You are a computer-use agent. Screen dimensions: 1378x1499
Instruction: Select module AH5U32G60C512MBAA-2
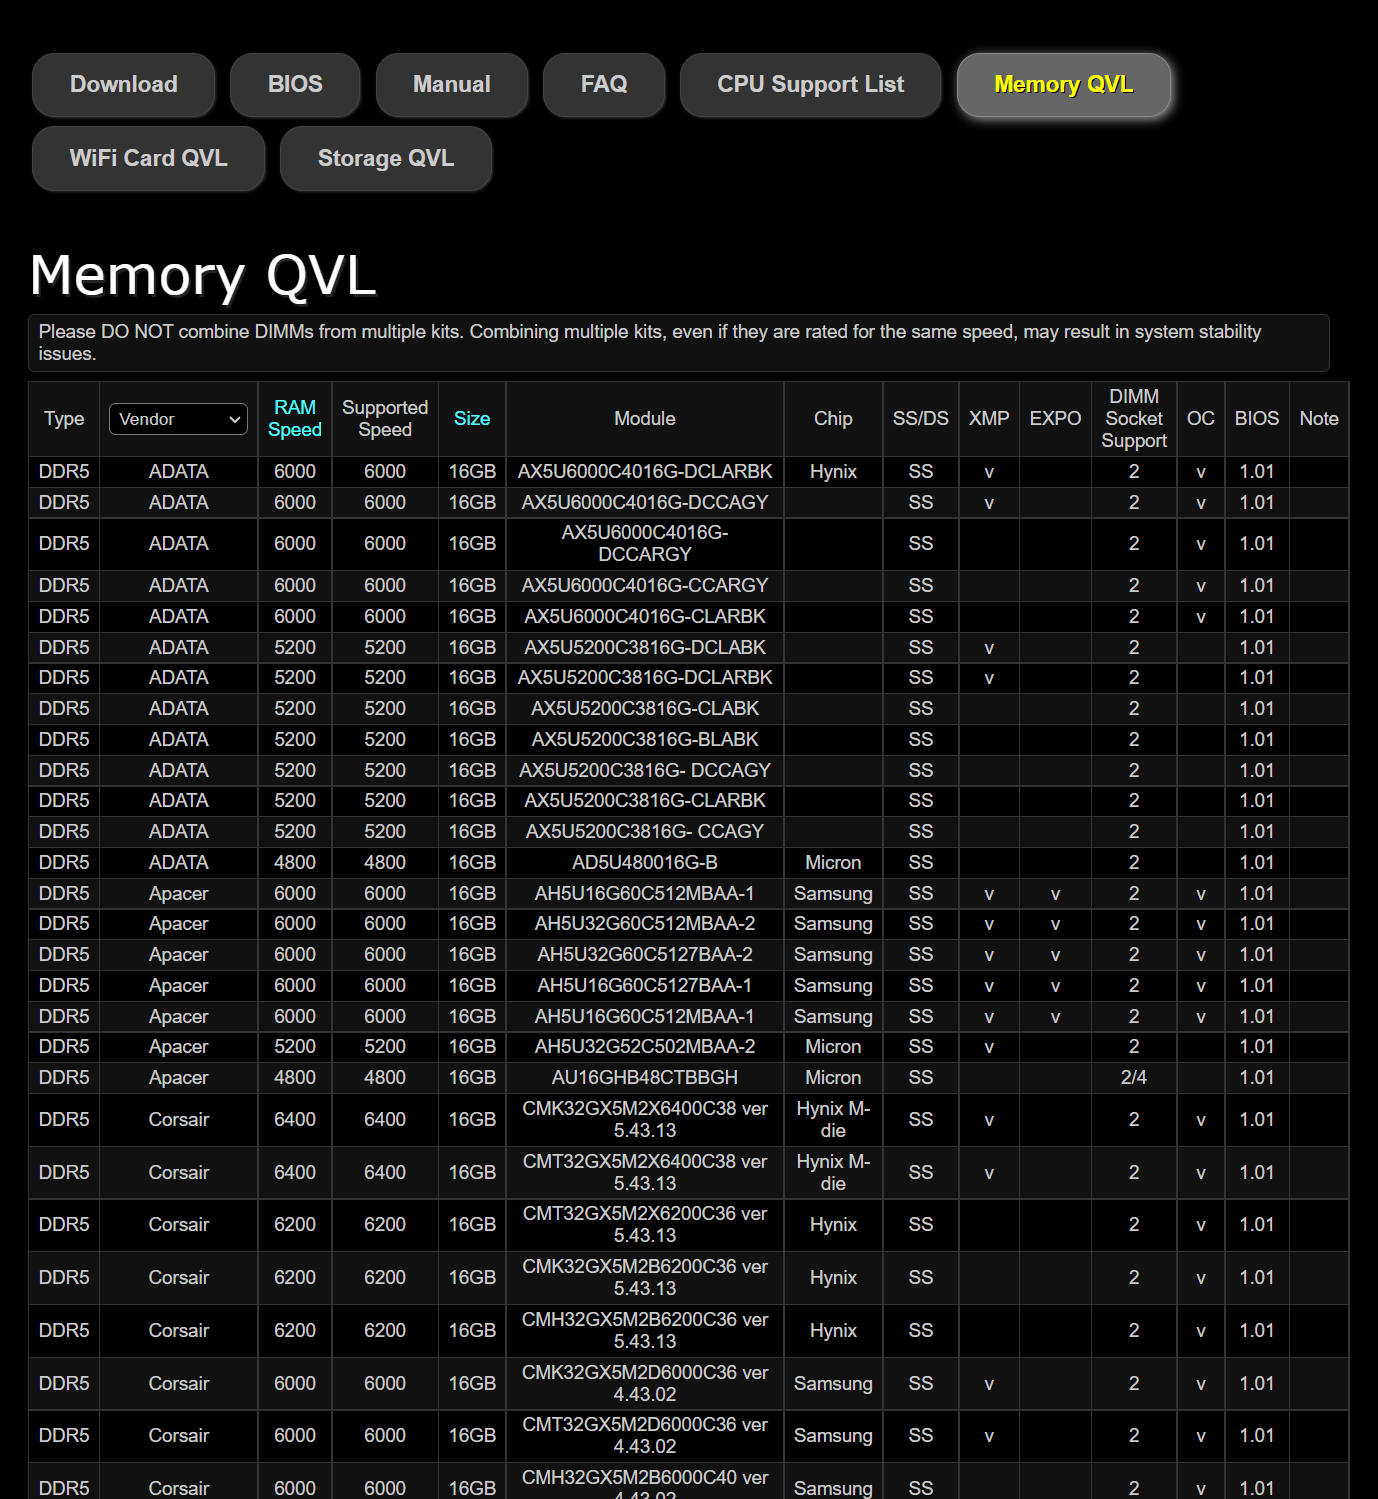pyautogui.click(x=645, y=924)
